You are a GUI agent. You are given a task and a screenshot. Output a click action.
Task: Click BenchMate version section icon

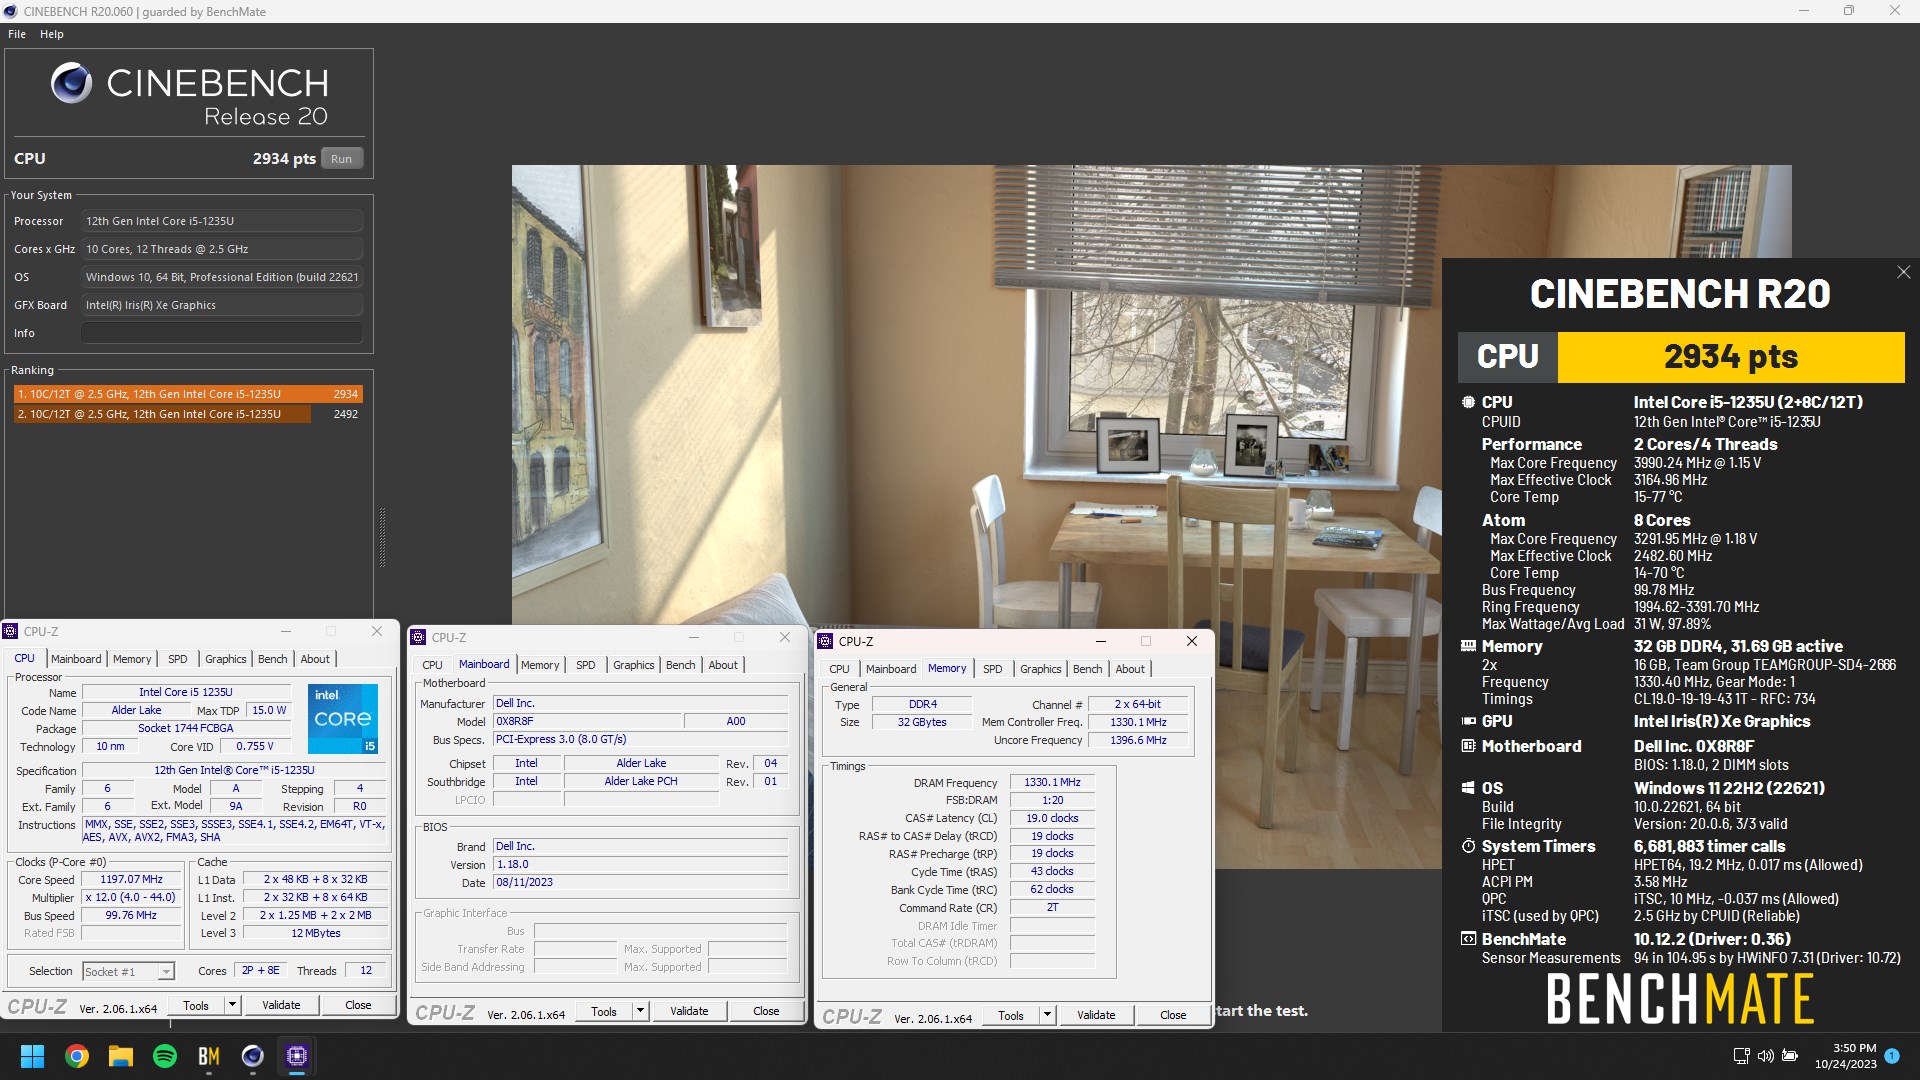[x=1468, y=939]
